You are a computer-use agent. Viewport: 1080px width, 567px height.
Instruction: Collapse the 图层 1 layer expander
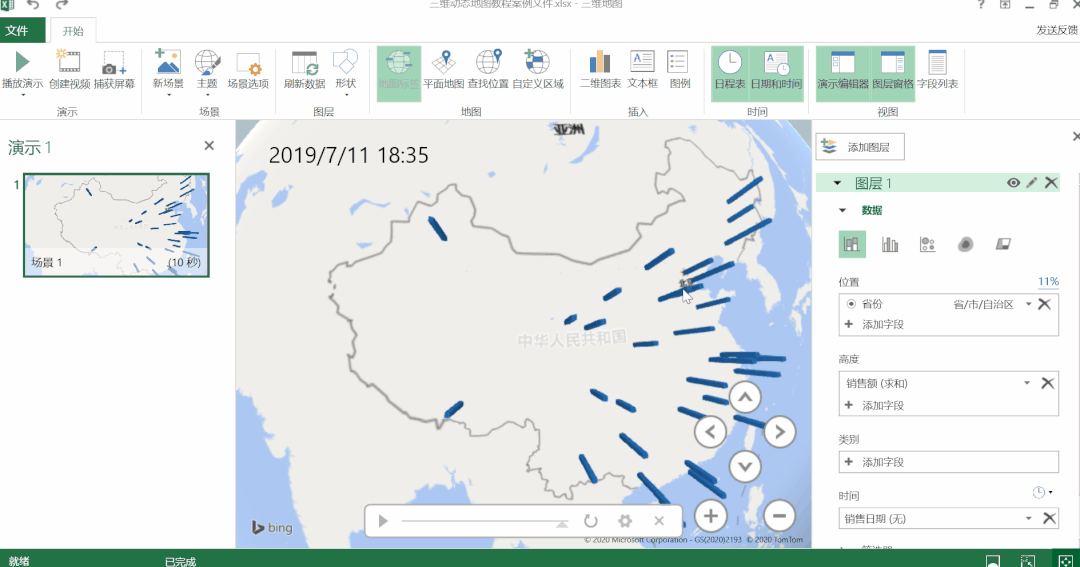(837, 183)
